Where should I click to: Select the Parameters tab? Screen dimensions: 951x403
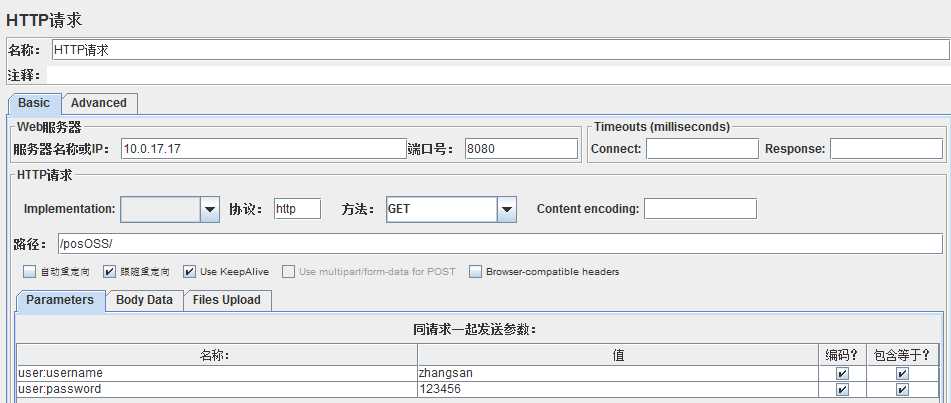click(60, 300)
